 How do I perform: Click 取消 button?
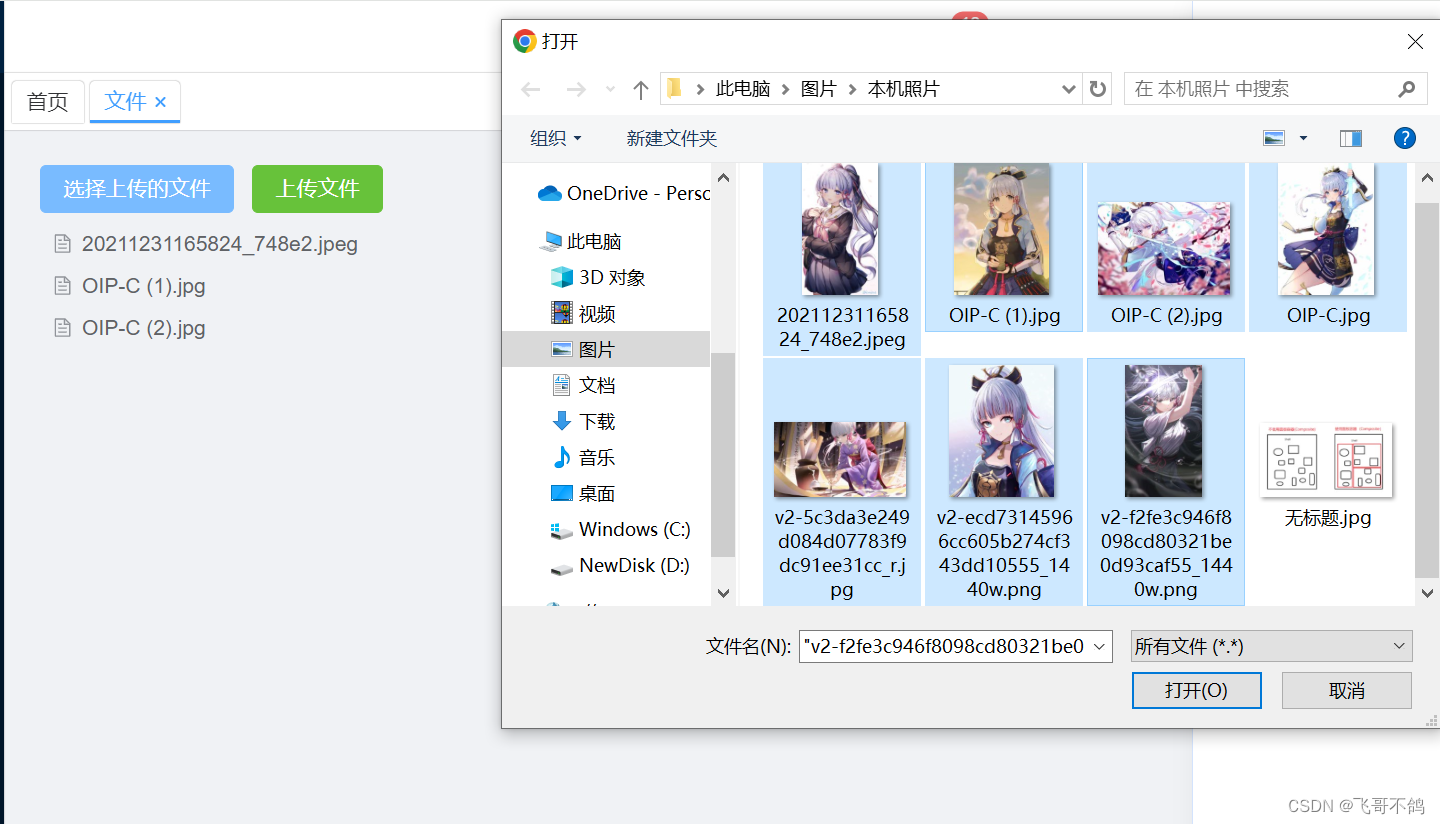(x=1347, y=690)
